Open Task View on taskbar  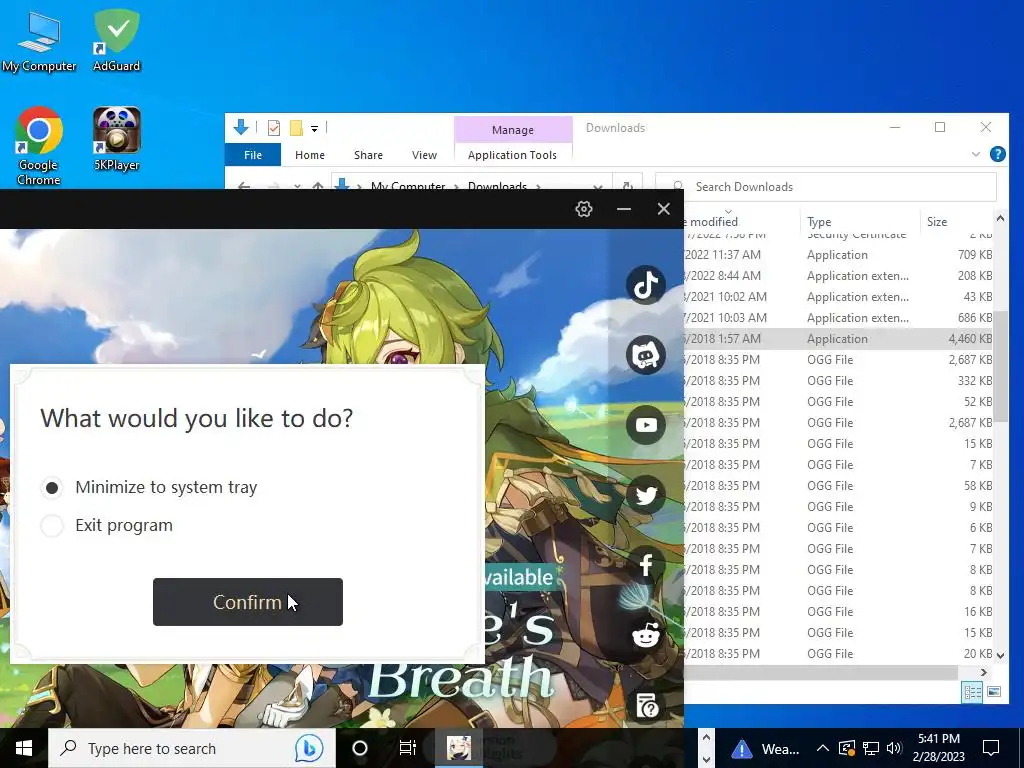pos(408,748)
